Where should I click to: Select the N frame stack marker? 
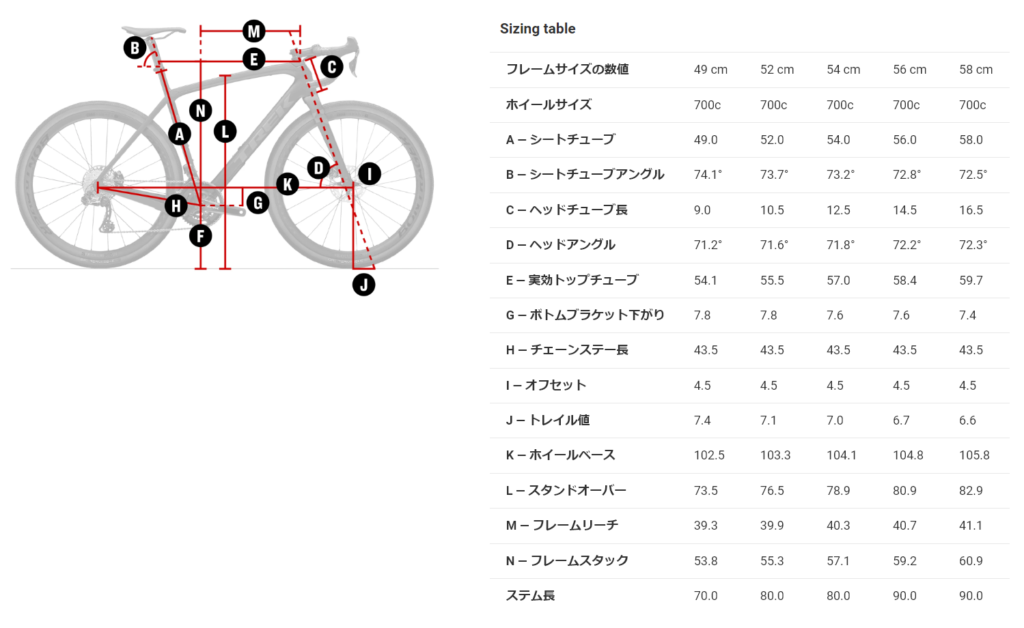click(x=201, y=110)
